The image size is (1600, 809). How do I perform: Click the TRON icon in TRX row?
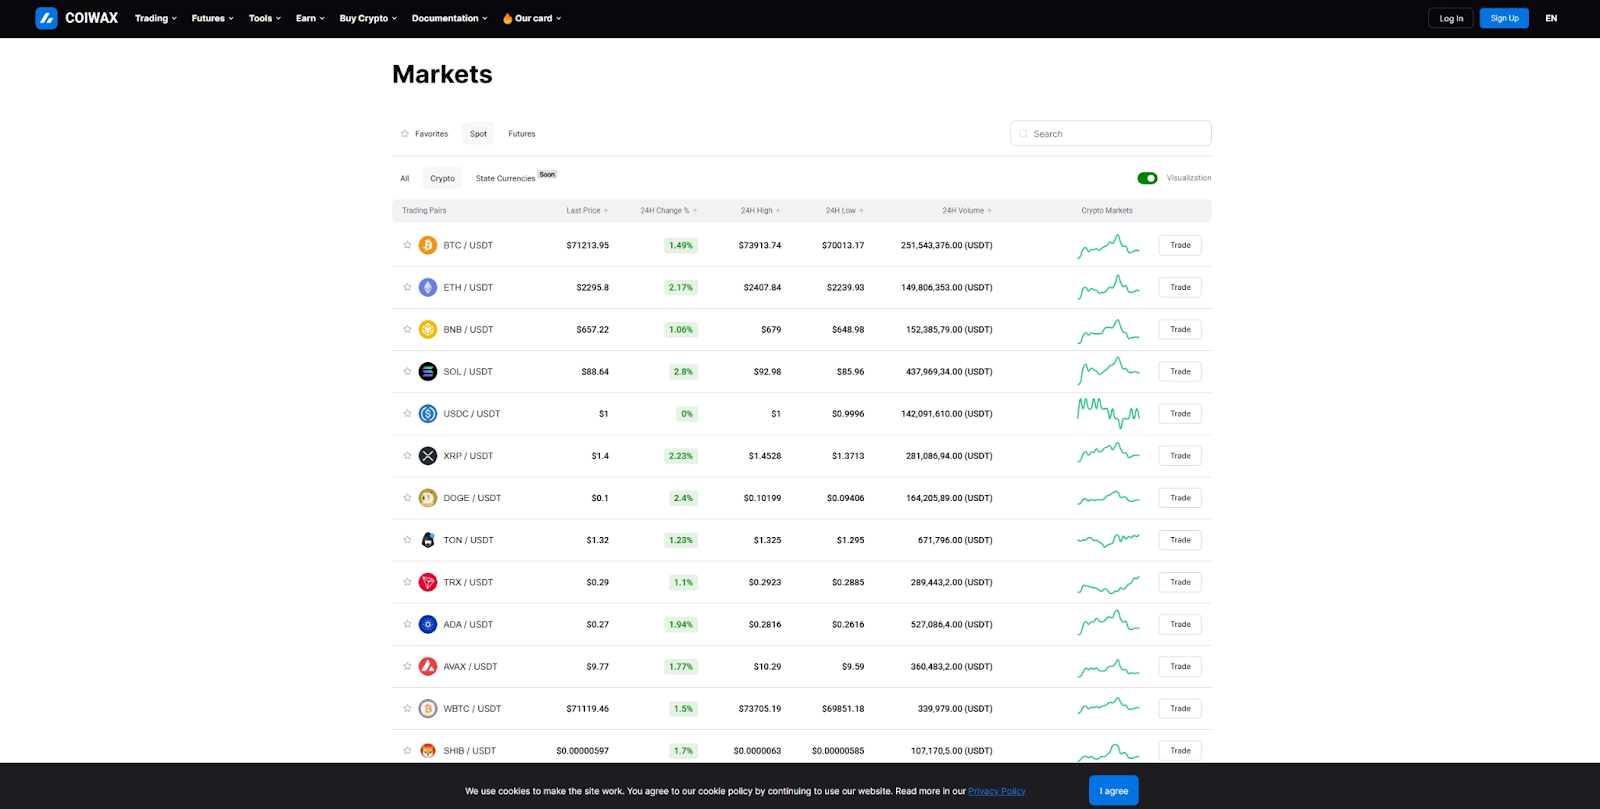[x=428, y=582]
